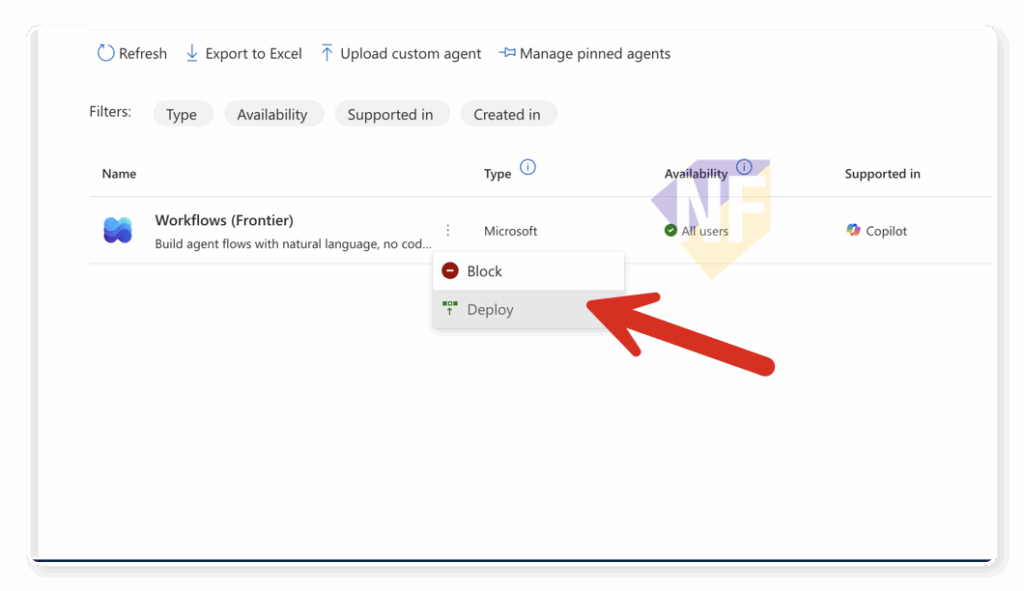Expand the Created in filter
Screen dimensions: 1024x591
tap(507, 115)
